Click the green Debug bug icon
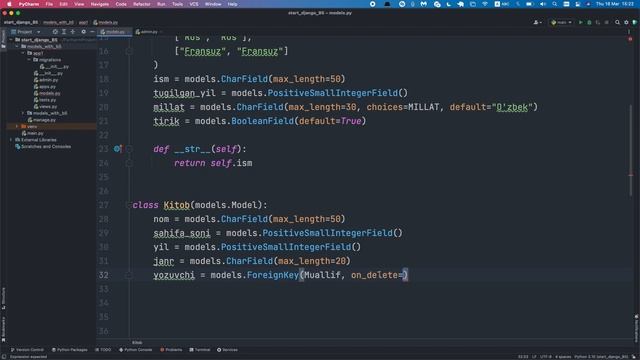The height and width of the screenshot is (360, 640). pyautogui.click(x=589, y=22)
